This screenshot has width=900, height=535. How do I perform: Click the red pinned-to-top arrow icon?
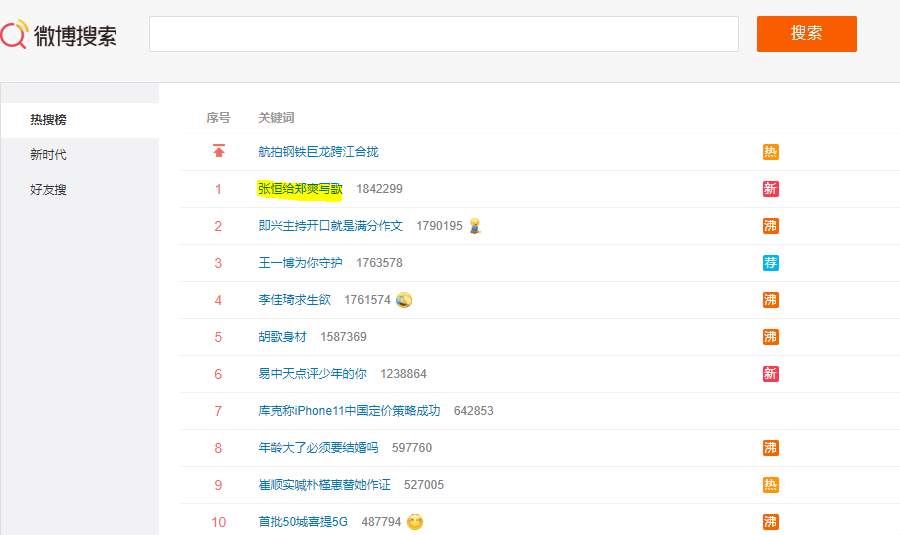pos(219,151)
